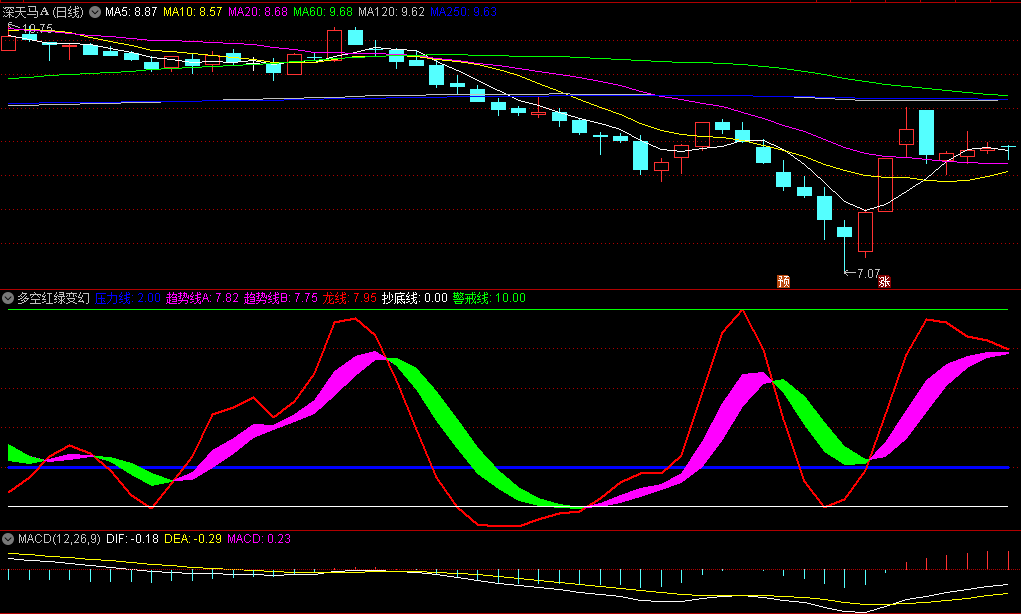Click the red 龙线 label
This screenshot has width=1021, height=614.
350,298
